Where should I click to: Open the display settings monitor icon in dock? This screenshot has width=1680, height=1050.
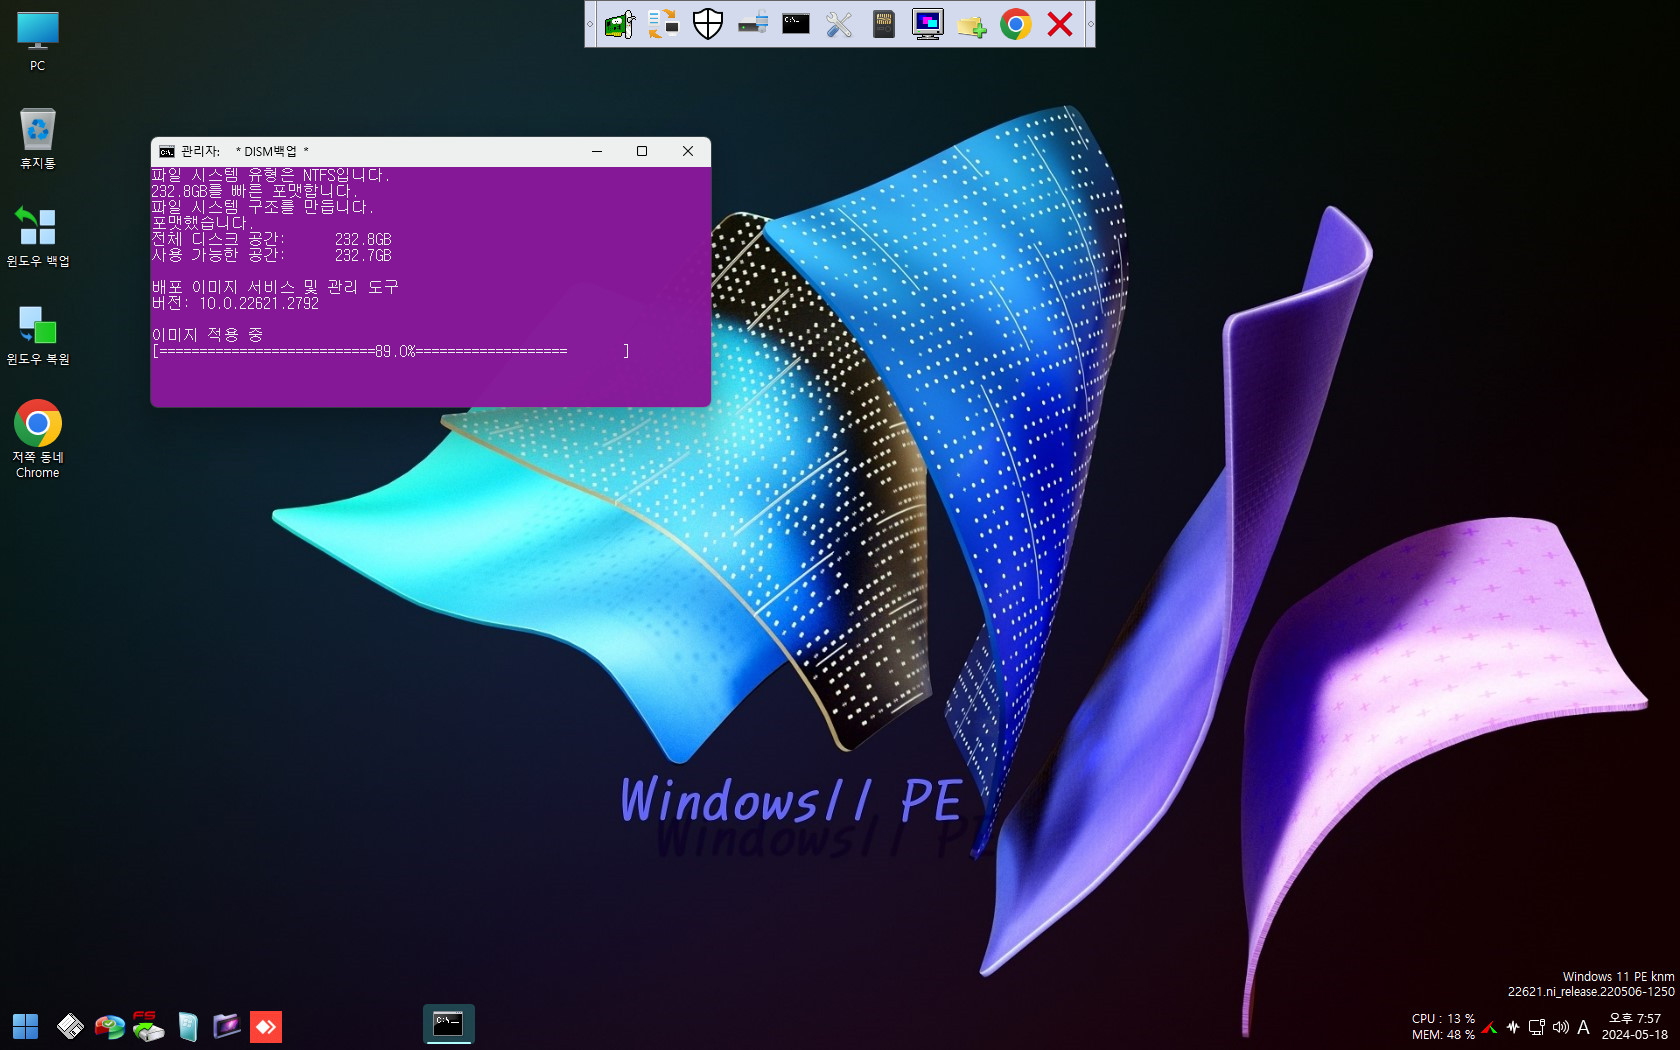(x=928, y=24)
